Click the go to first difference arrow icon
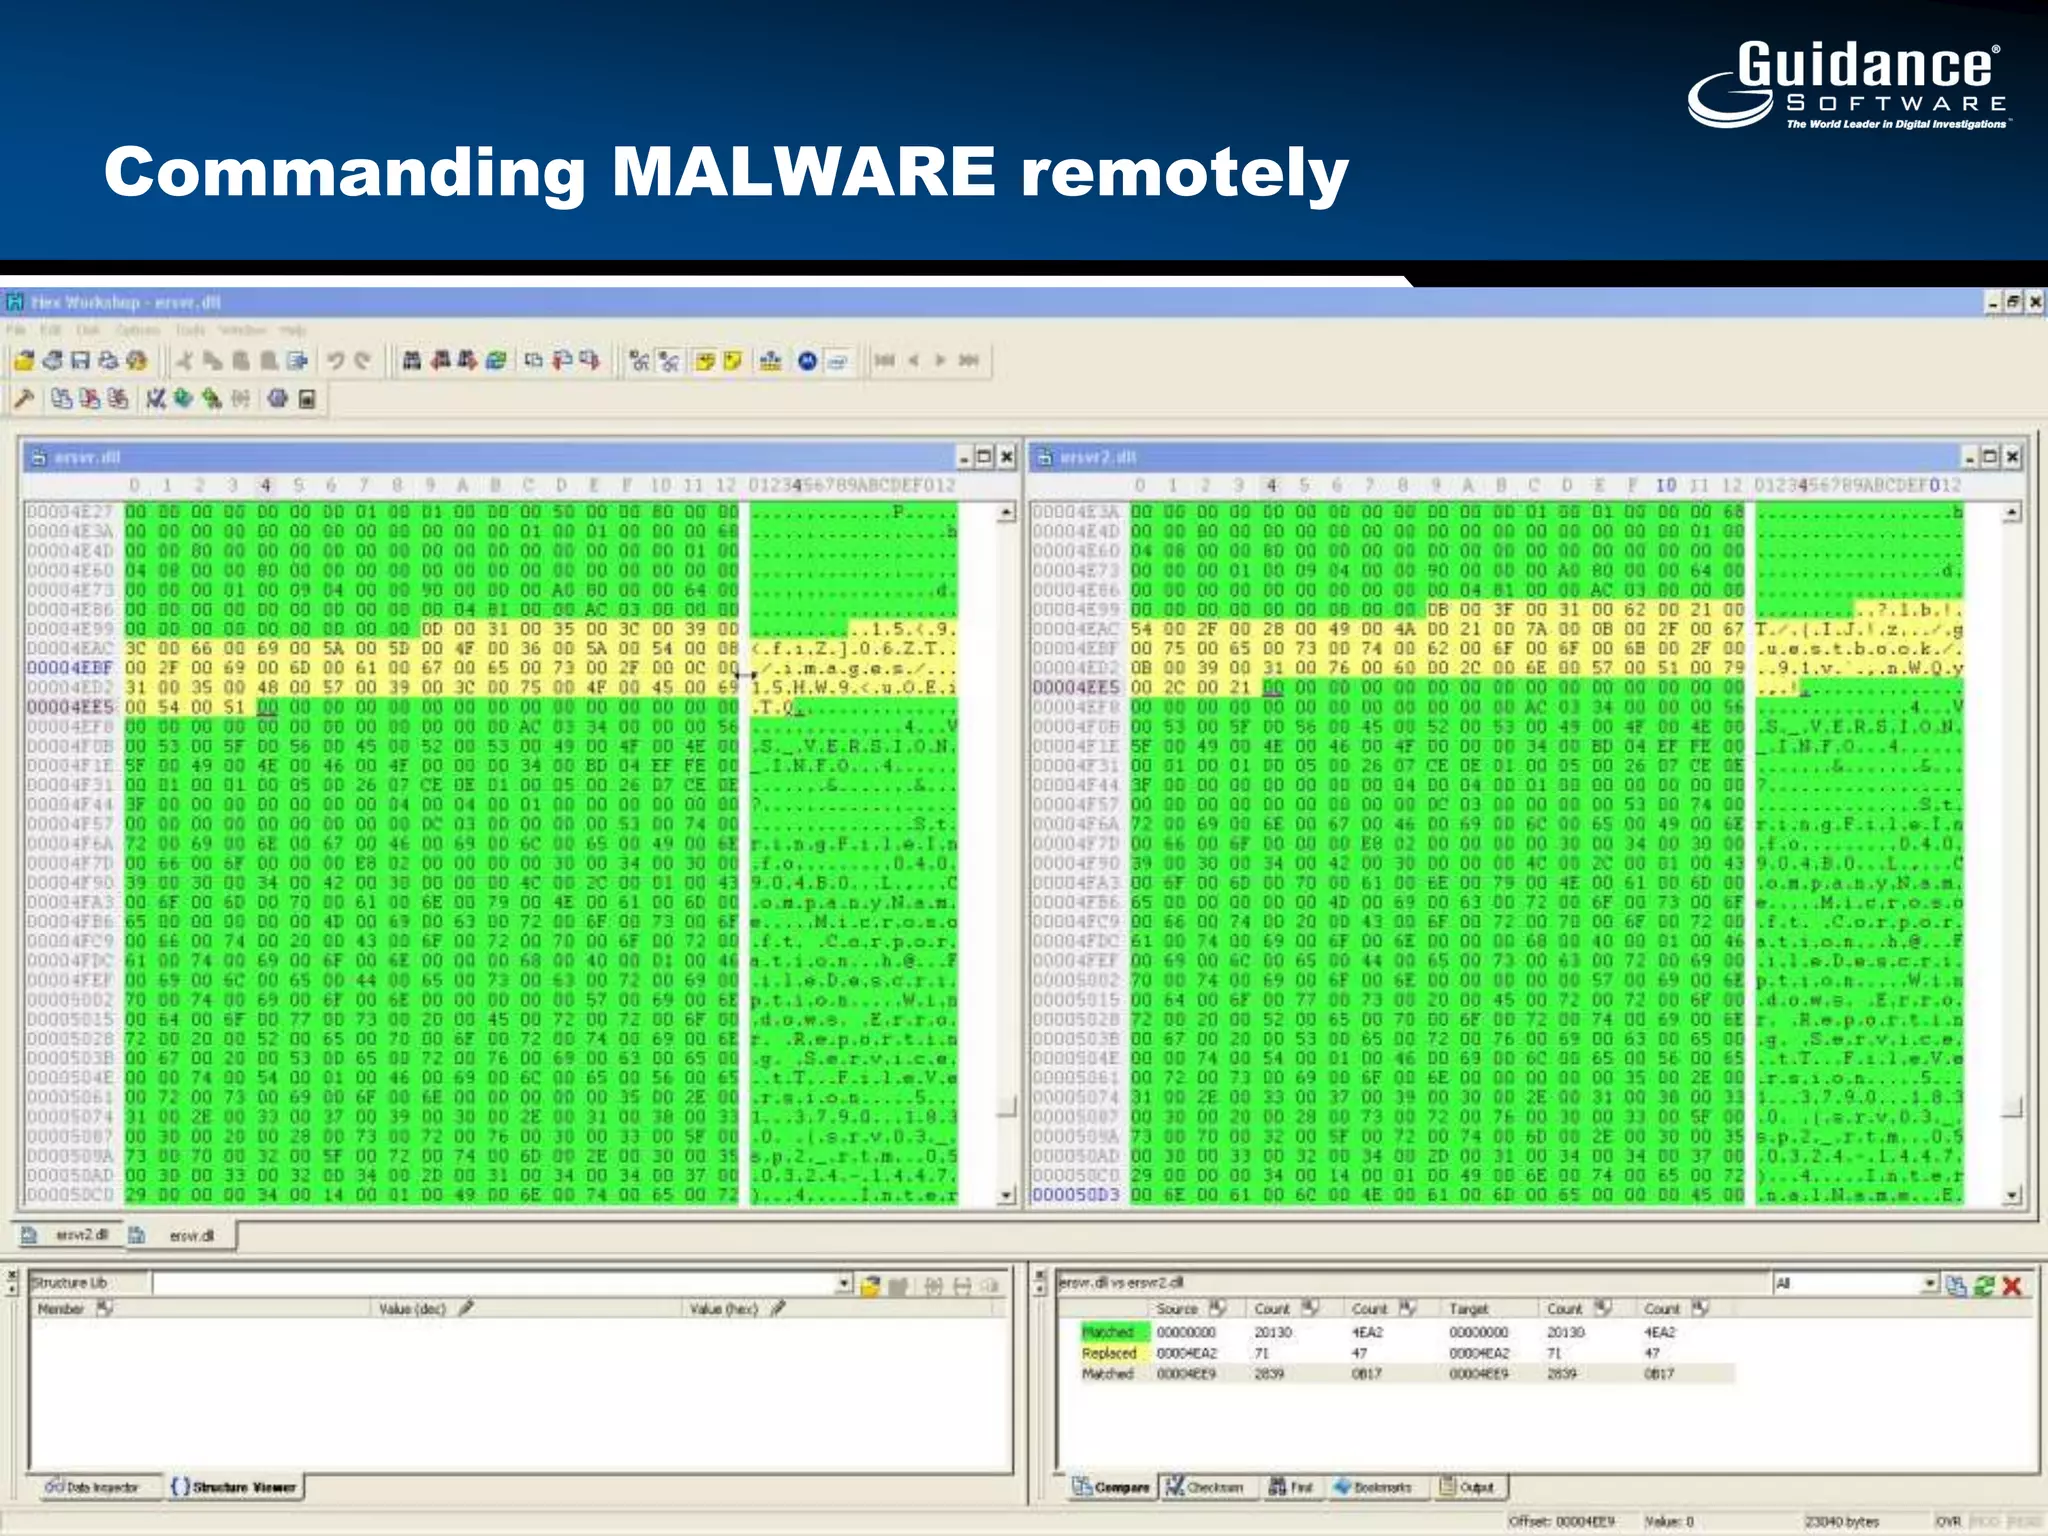Viewport: 2048px width, 1536px height. coord(884,360)
